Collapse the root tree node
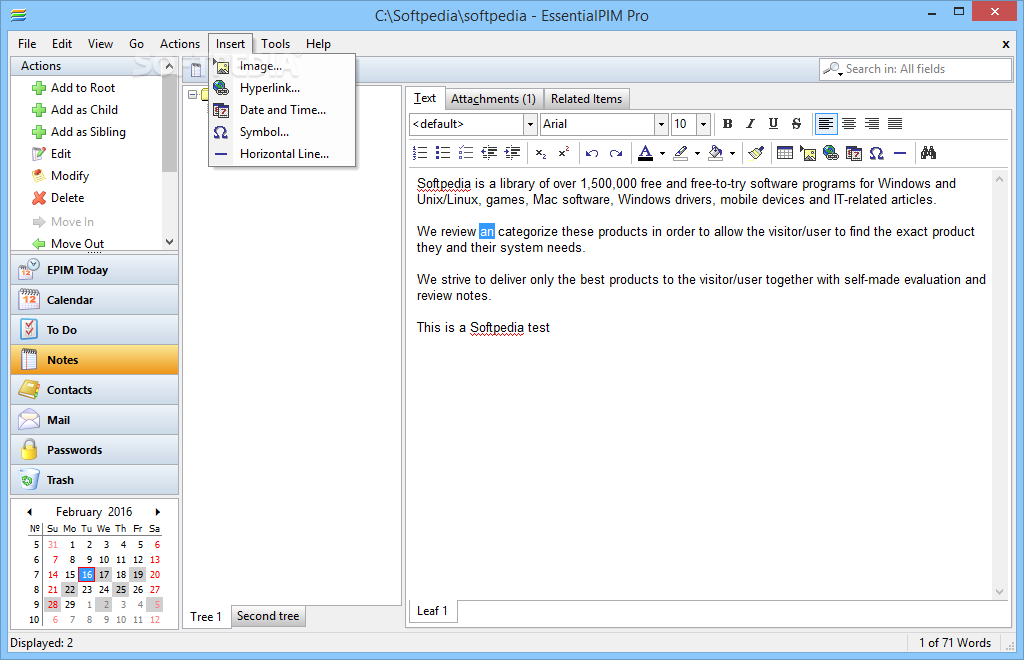Image resolution: width=1024 pixels, height=660 pixels. [193, 95]
